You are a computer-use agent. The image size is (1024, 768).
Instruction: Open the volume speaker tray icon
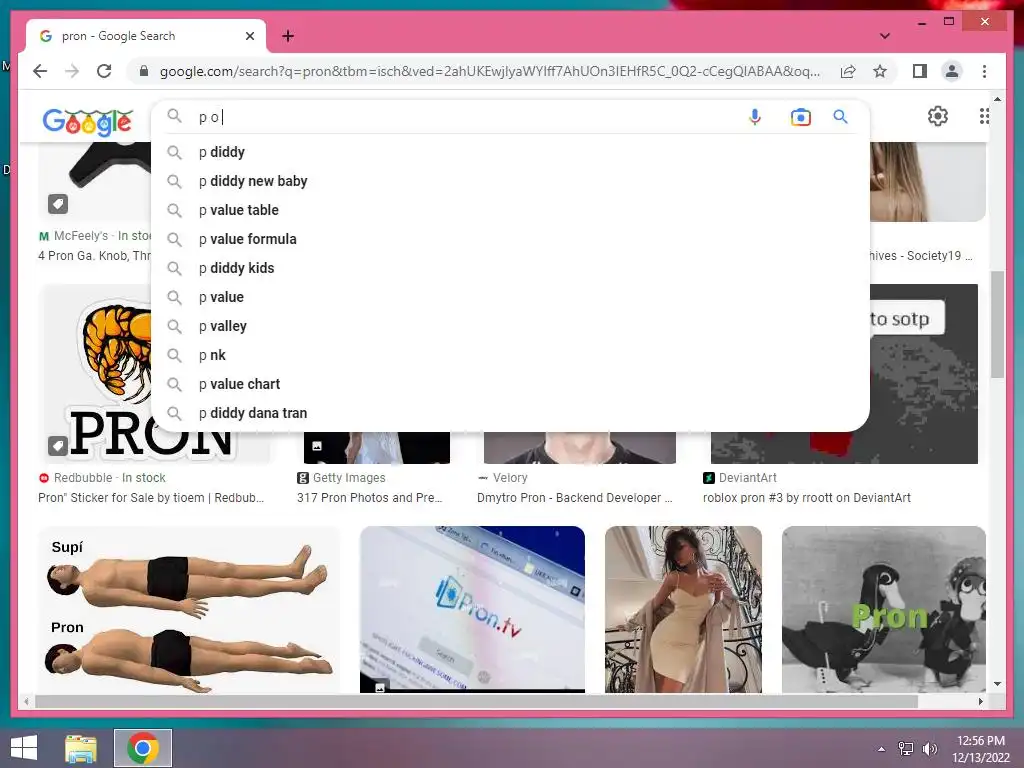click(x=930, y=749)
